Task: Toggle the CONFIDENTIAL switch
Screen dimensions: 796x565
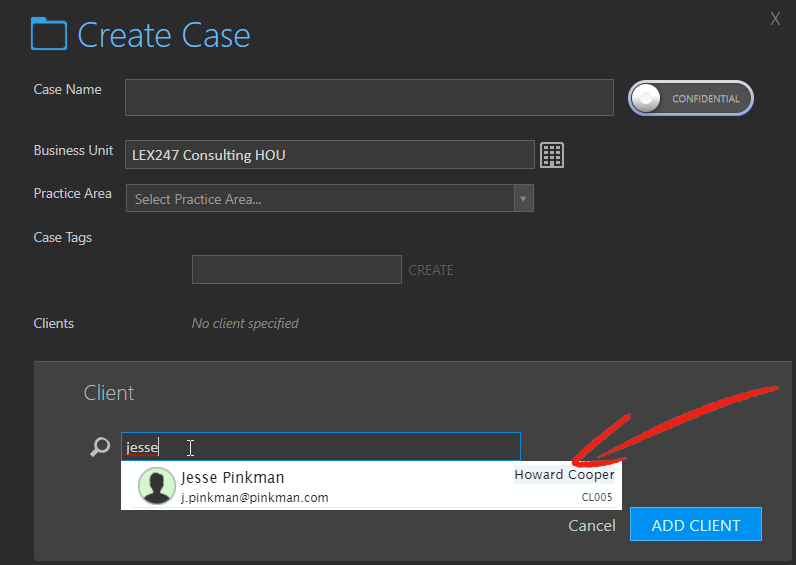Action: tap(690, 98)
